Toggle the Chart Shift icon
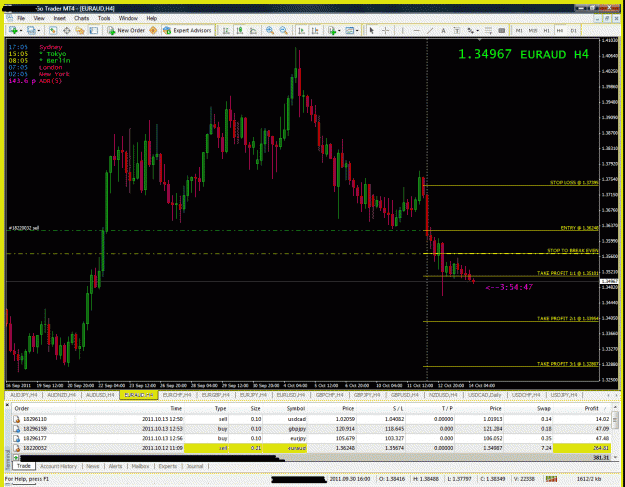 click(x=315, y=30)
